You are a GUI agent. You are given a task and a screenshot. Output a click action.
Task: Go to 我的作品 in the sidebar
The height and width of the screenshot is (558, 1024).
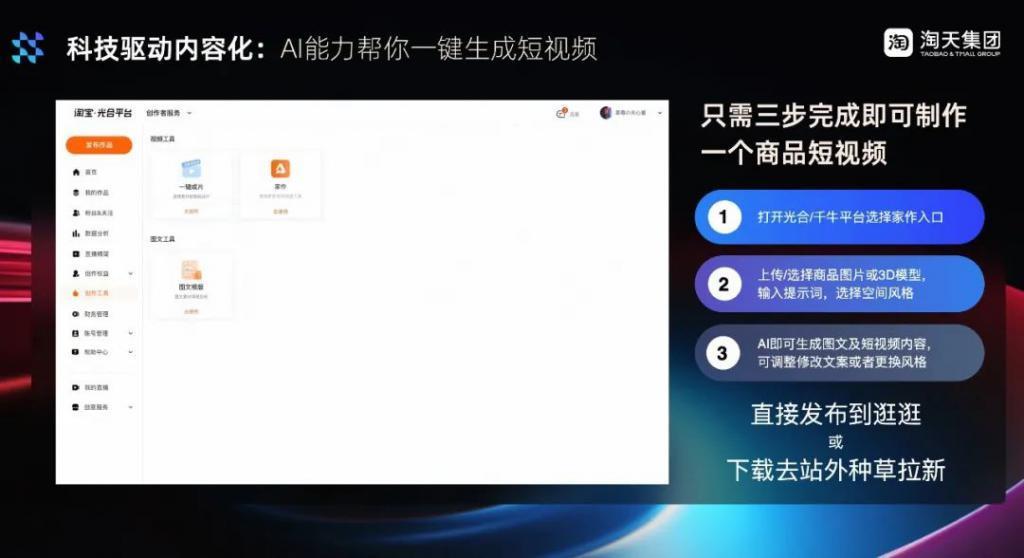click(91, 193)
